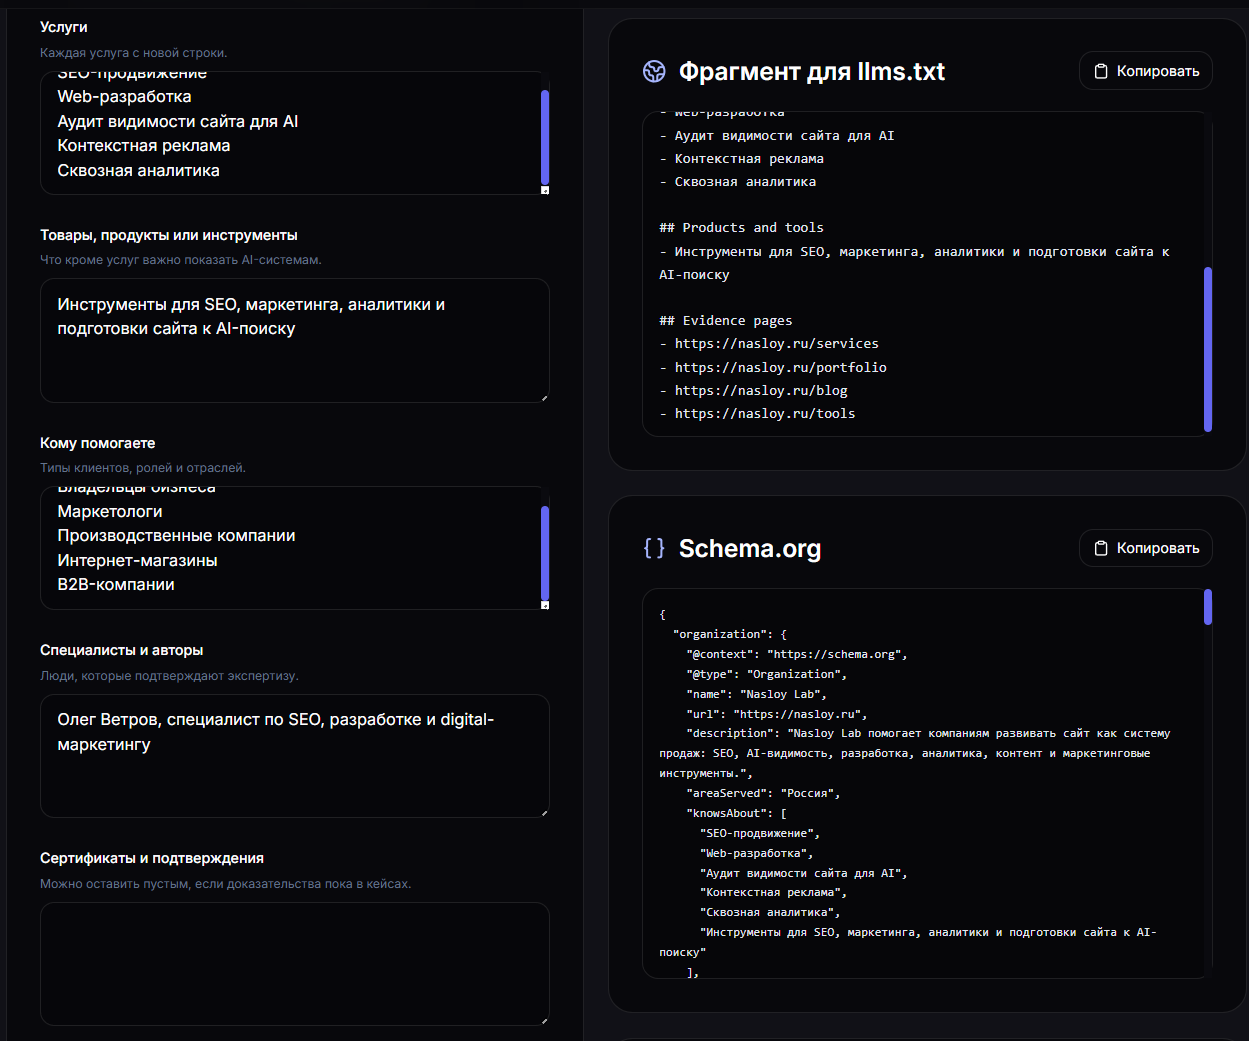
Task: Click the clipboard icon in the Schema.org Копировать button
Action: 1101,548
